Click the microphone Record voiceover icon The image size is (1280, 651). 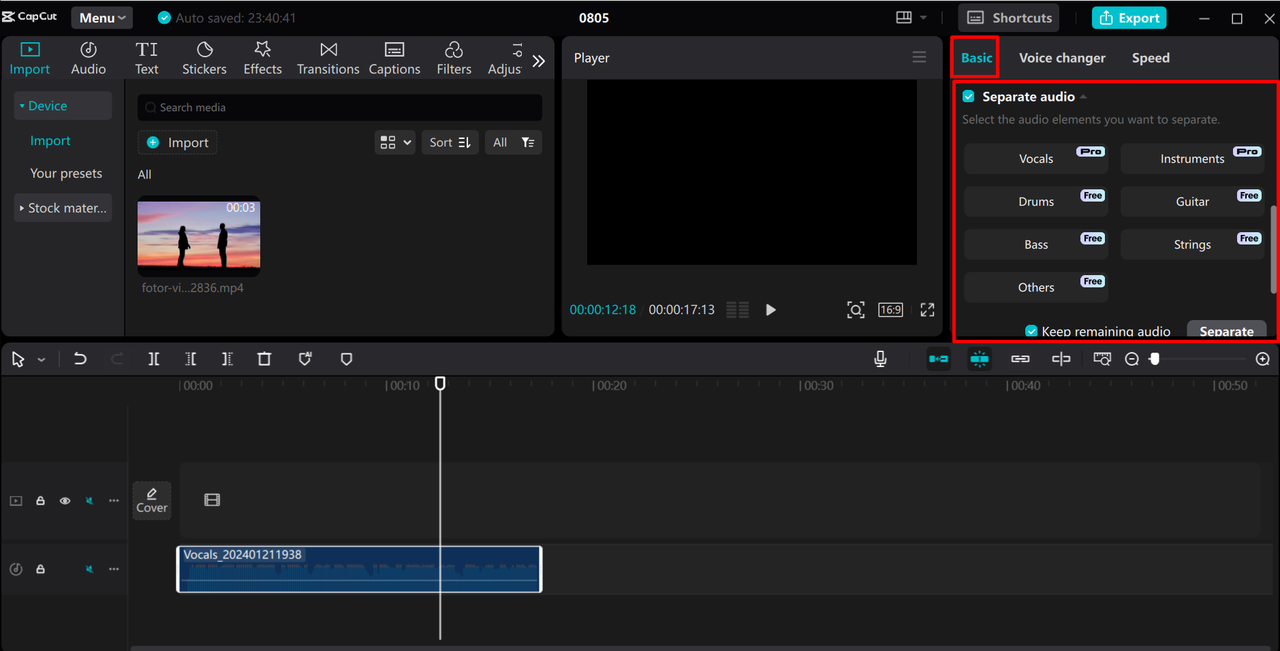[880, 359]
